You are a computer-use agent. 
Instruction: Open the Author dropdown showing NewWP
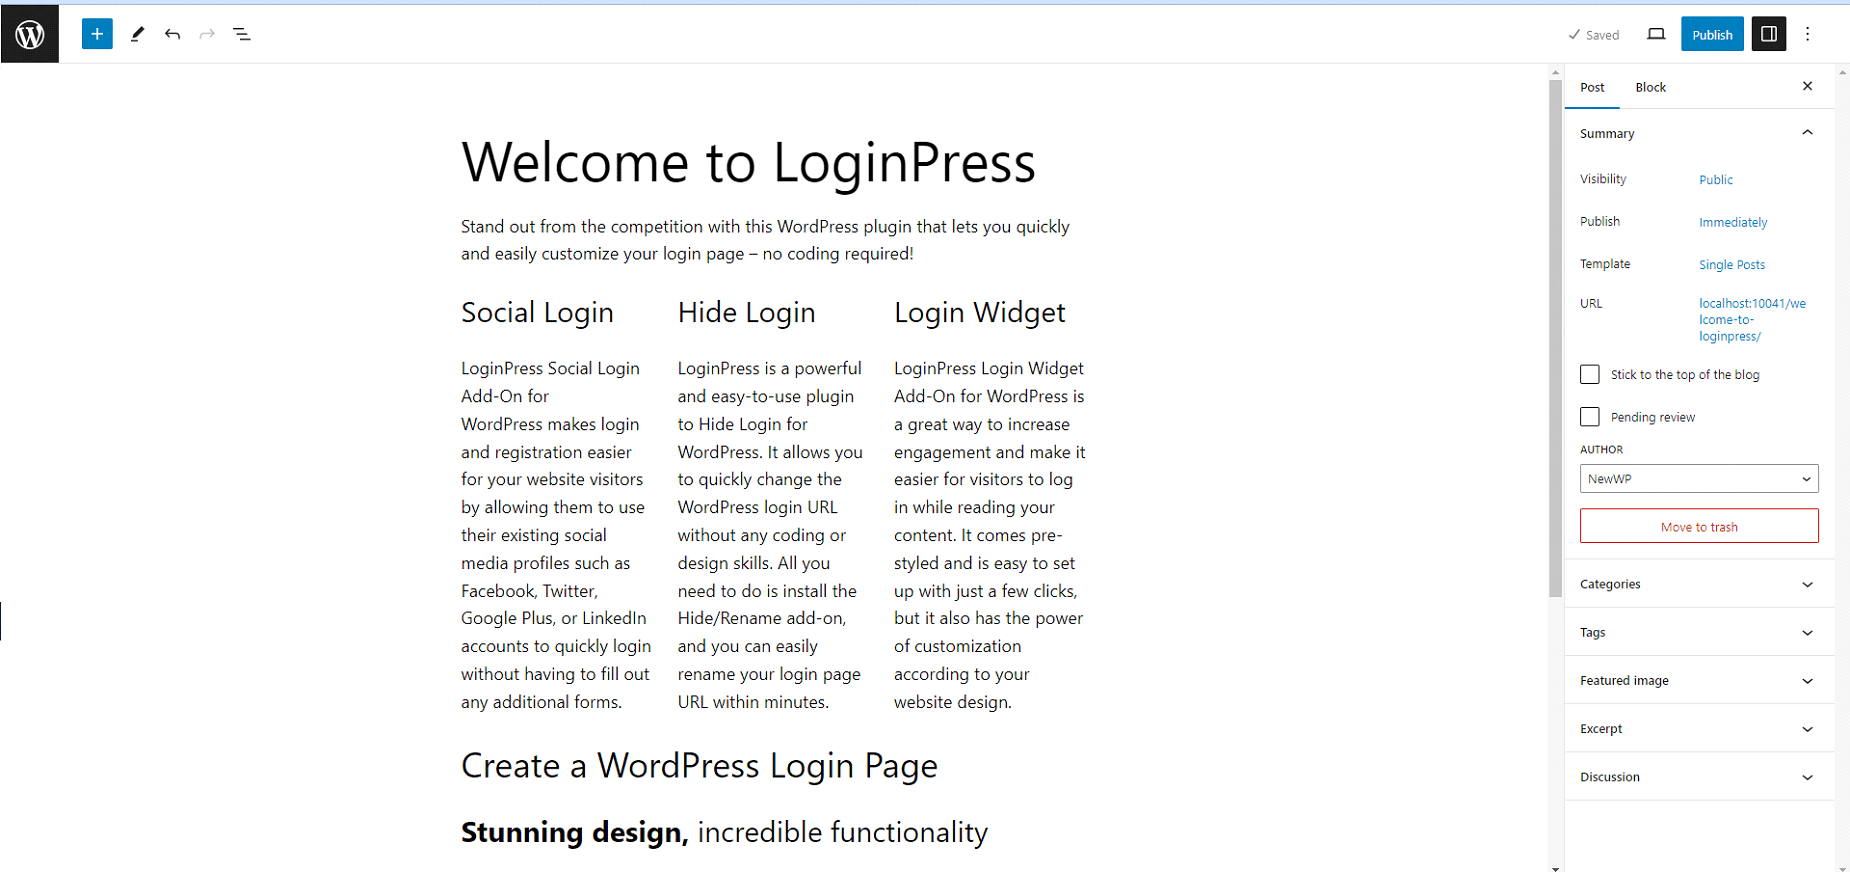coord(1699,478)
